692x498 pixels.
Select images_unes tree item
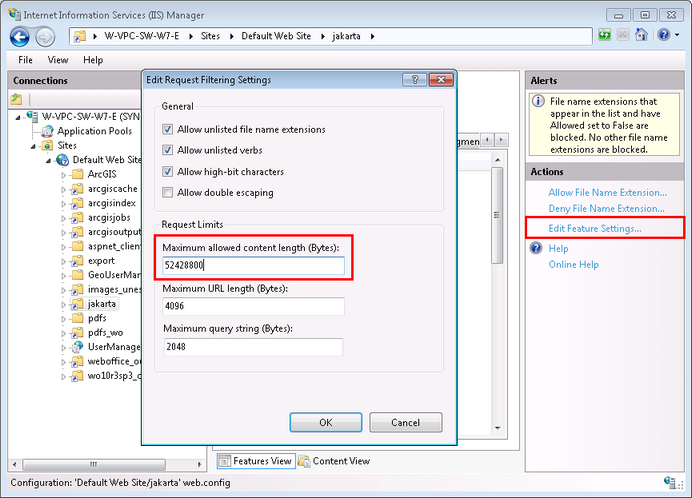click(114, 290)
